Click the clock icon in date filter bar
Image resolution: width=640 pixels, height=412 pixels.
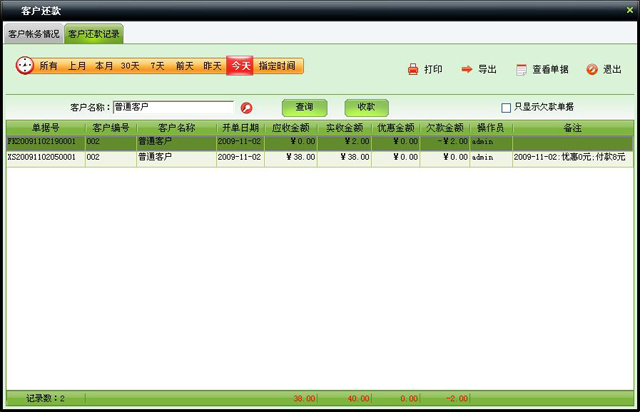(x=25, y=66)
